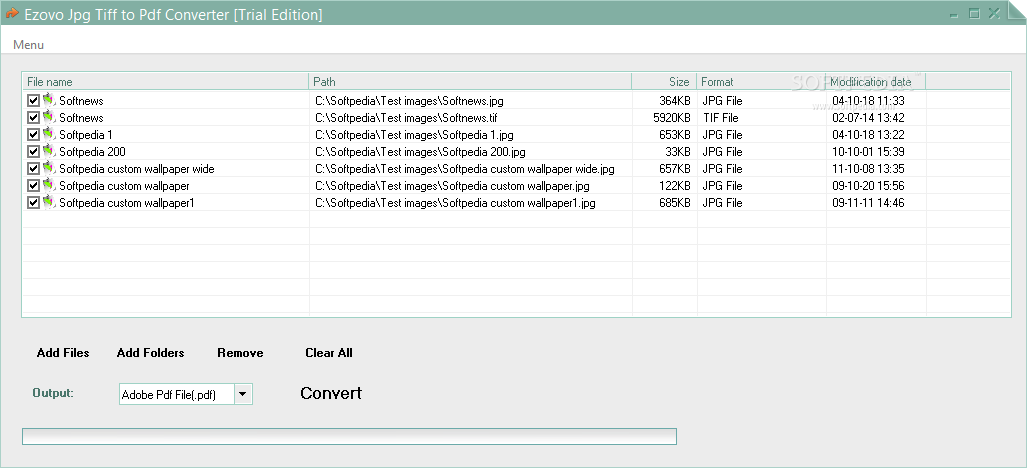Select path ending custom wallpaper1.jpg
The height and width of the screenshot is (468, 1027).
[x=455, y=203]
